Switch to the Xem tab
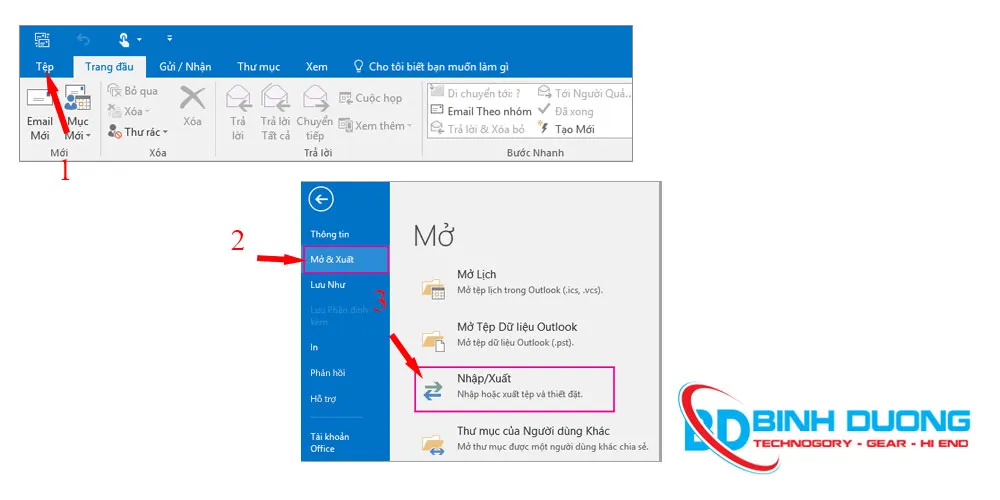Image resolution: width=1000 pixels, height=500 pixels. [316, 67]
